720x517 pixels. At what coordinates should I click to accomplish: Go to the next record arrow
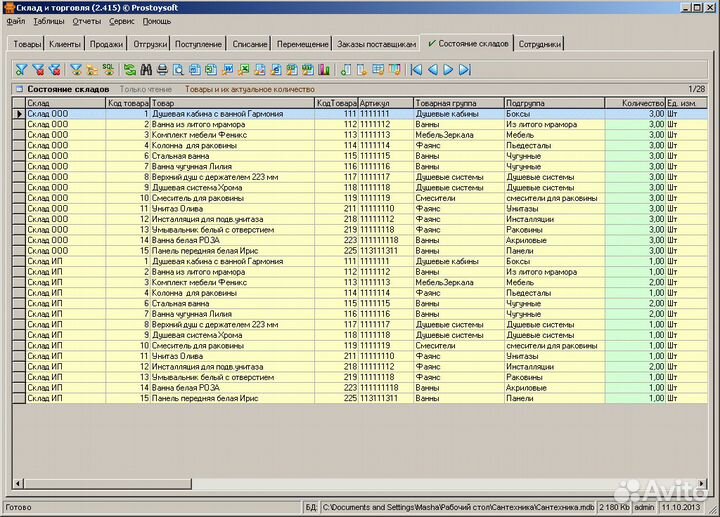pos(448,70)
